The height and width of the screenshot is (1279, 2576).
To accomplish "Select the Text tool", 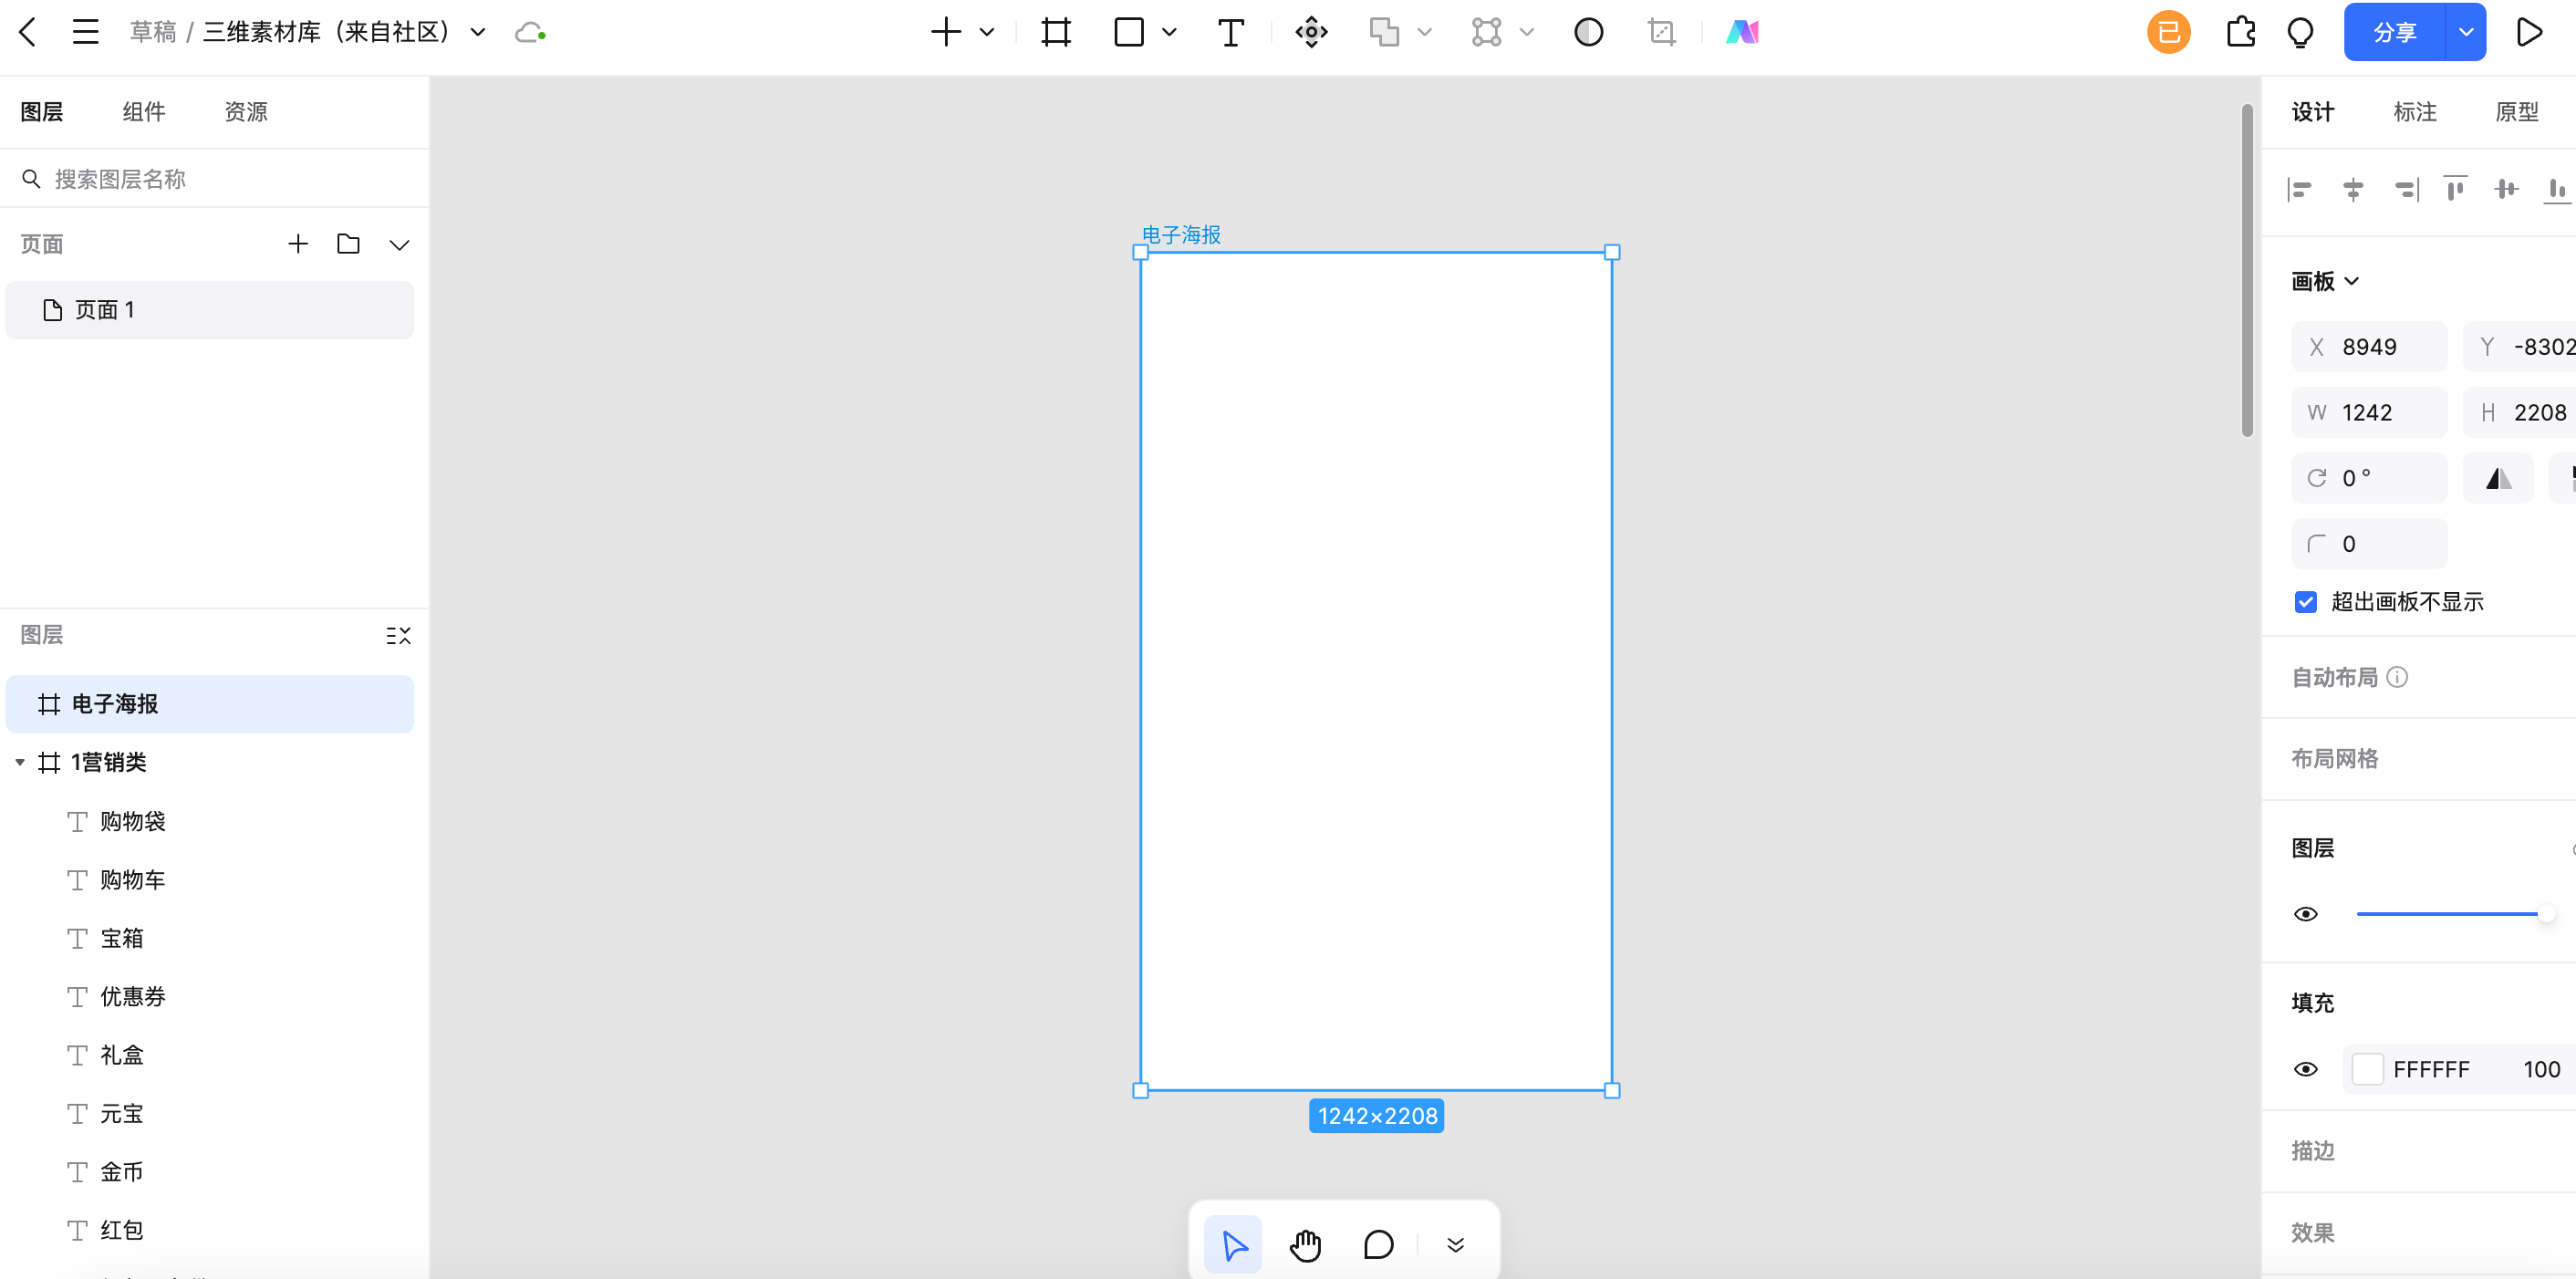I will (1231, 32).
